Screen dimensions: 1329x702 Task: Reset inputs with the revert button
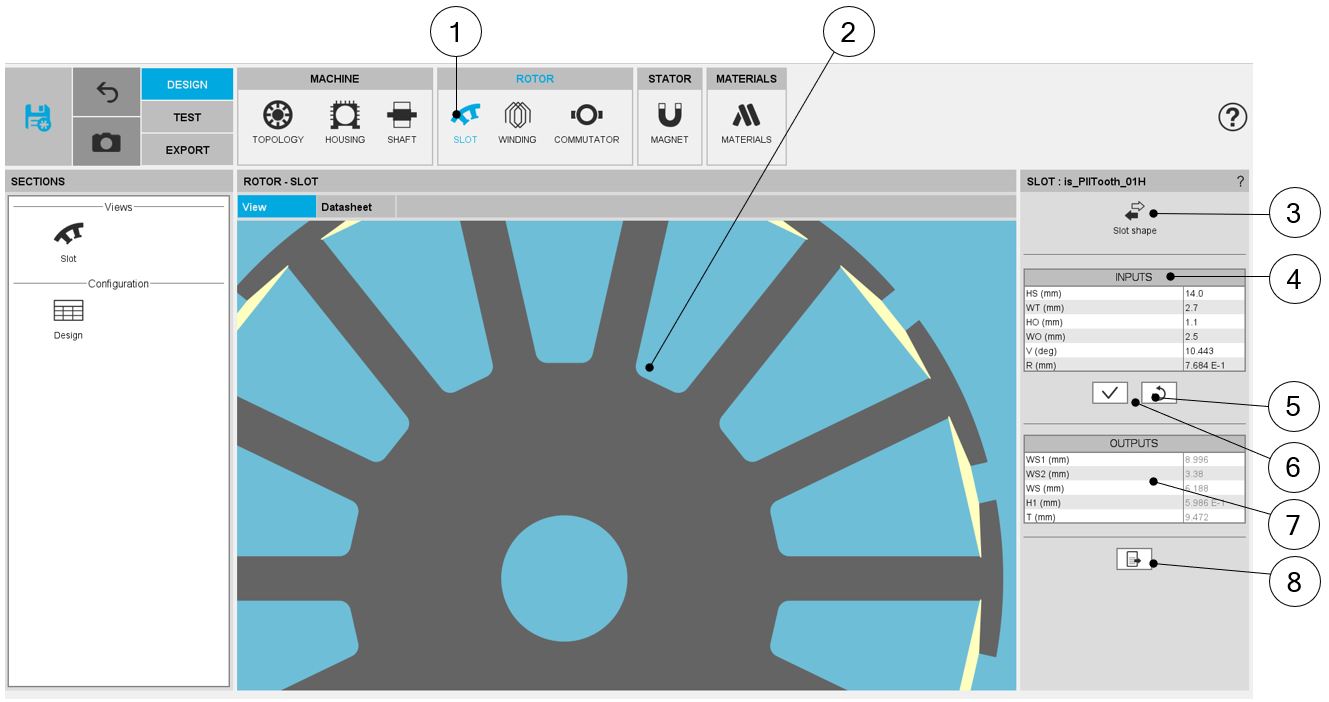[1158, 394]
